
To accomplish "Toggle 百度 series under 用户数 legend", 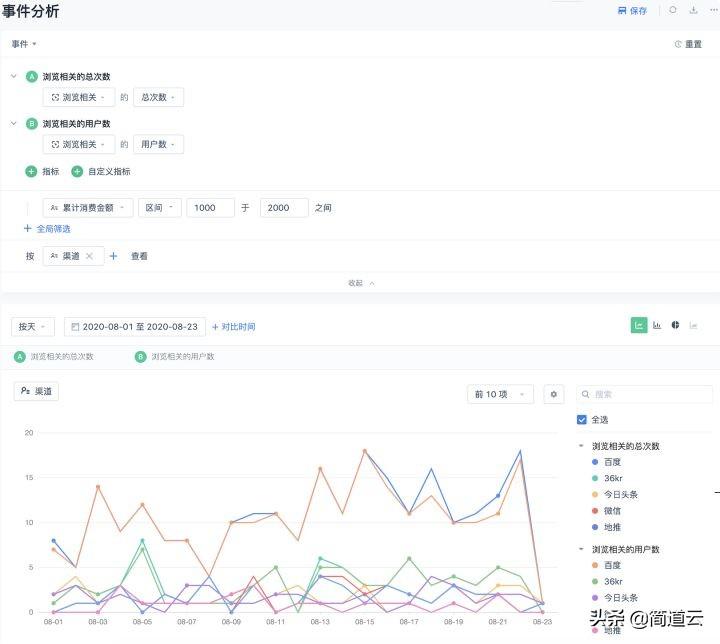I will point(607,565).
